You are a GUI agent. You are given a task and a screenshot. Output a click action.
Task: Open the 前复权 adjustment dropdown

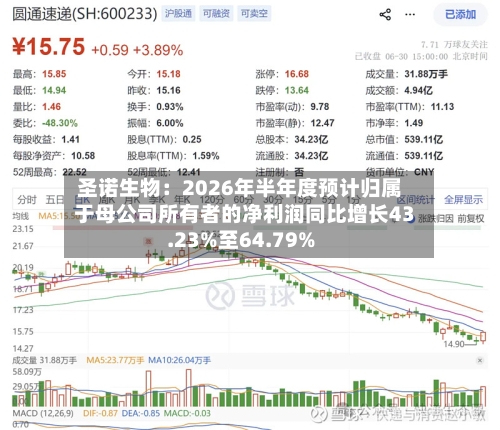pos(471,219)
